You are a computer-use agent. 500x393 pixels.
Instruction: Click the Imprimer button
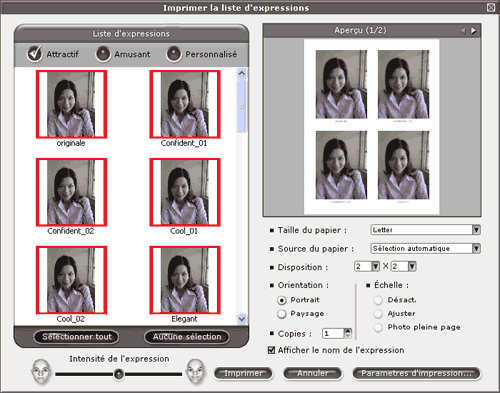pyautogui.click(x=243, y=373)
